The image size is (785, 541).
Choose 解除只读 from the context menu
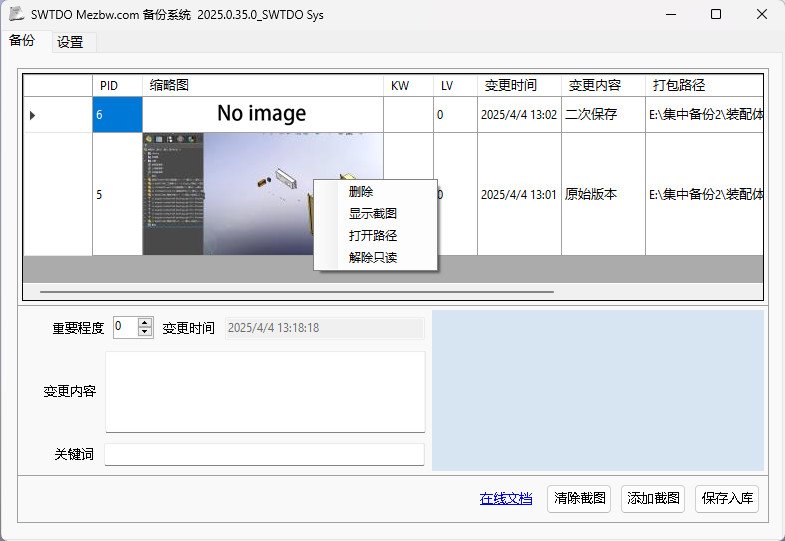coord(373,258)
